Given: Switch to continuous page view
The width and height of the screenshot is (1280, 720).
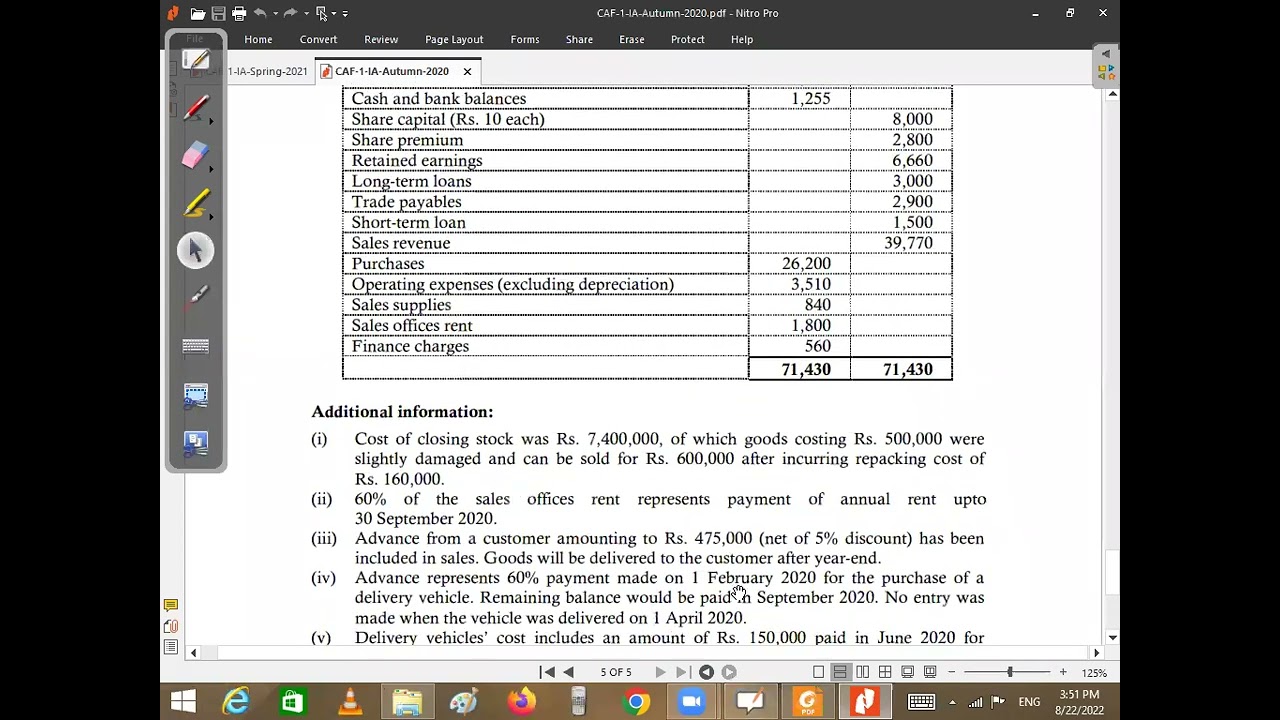Looking at the screenshot, I should (840, 672).
